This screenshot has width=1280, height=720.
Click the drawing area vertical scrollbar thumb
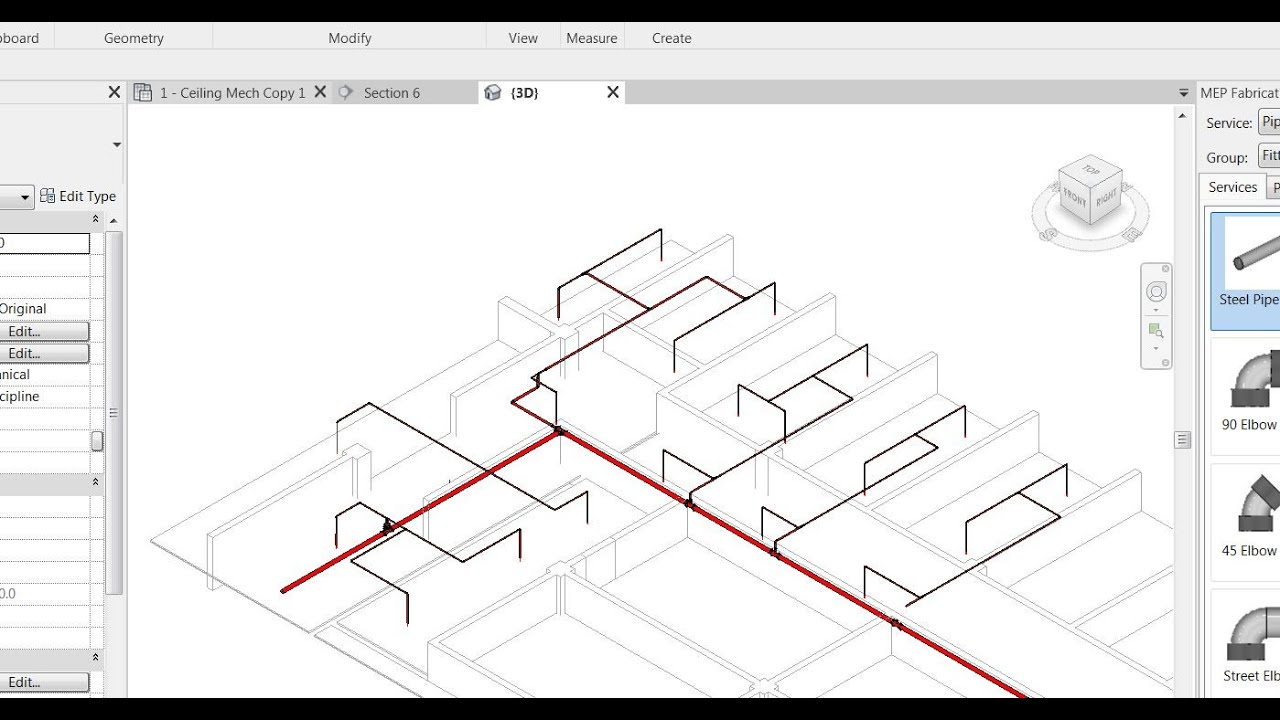pyautogui.click(x=1183, y=440)
